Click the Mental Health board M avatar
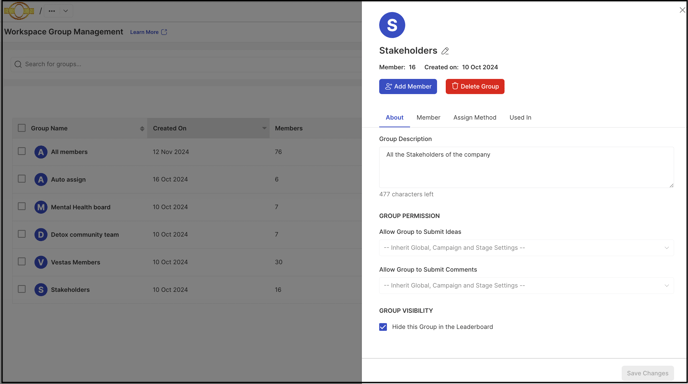 (41, 207)
